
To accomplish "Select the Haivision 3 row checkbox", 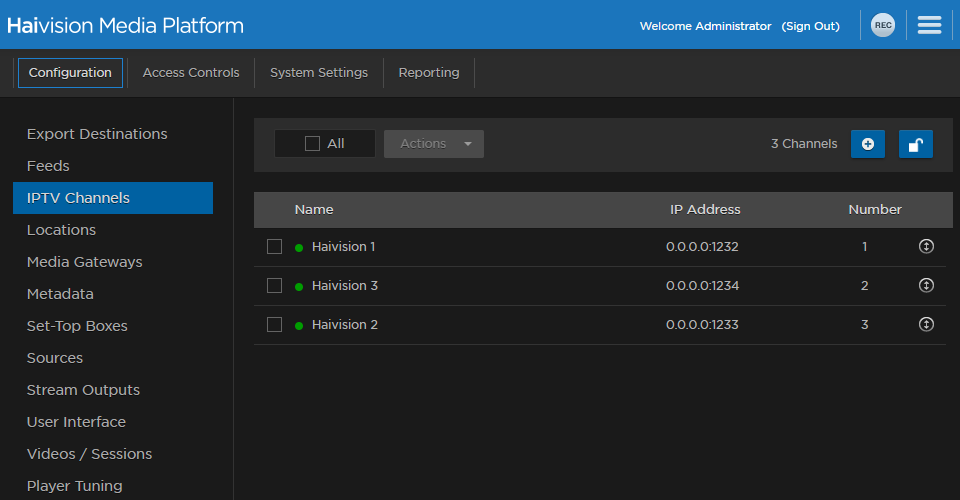I will 274,286.
